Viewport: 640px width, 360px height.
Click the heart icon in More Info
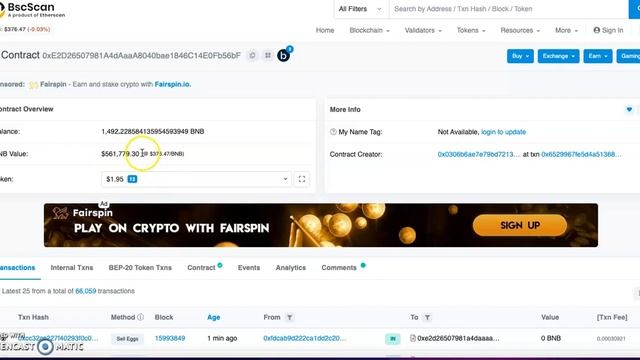(x=629, y=109)
